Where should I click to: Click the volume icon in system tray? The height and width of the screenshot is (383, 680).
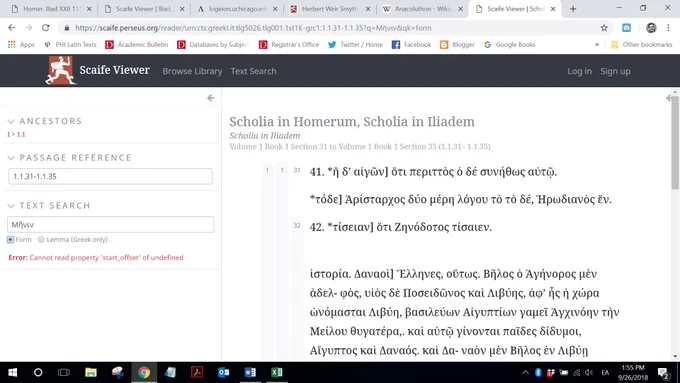click(588, 373)
